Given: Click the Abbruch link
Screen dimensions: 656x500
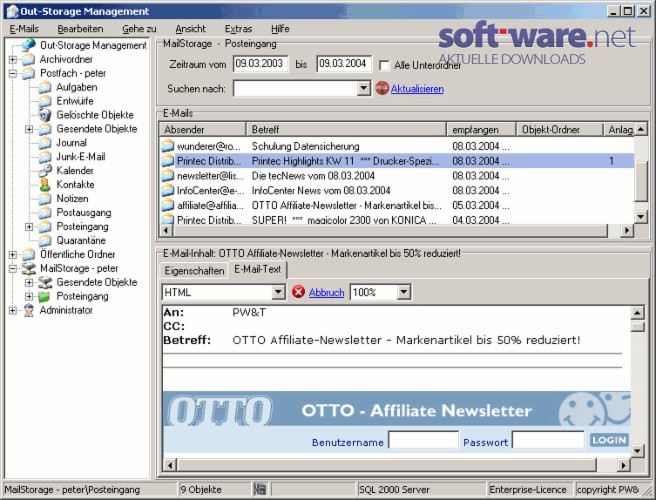Looking at the screenshot, I should coord(326,292).
